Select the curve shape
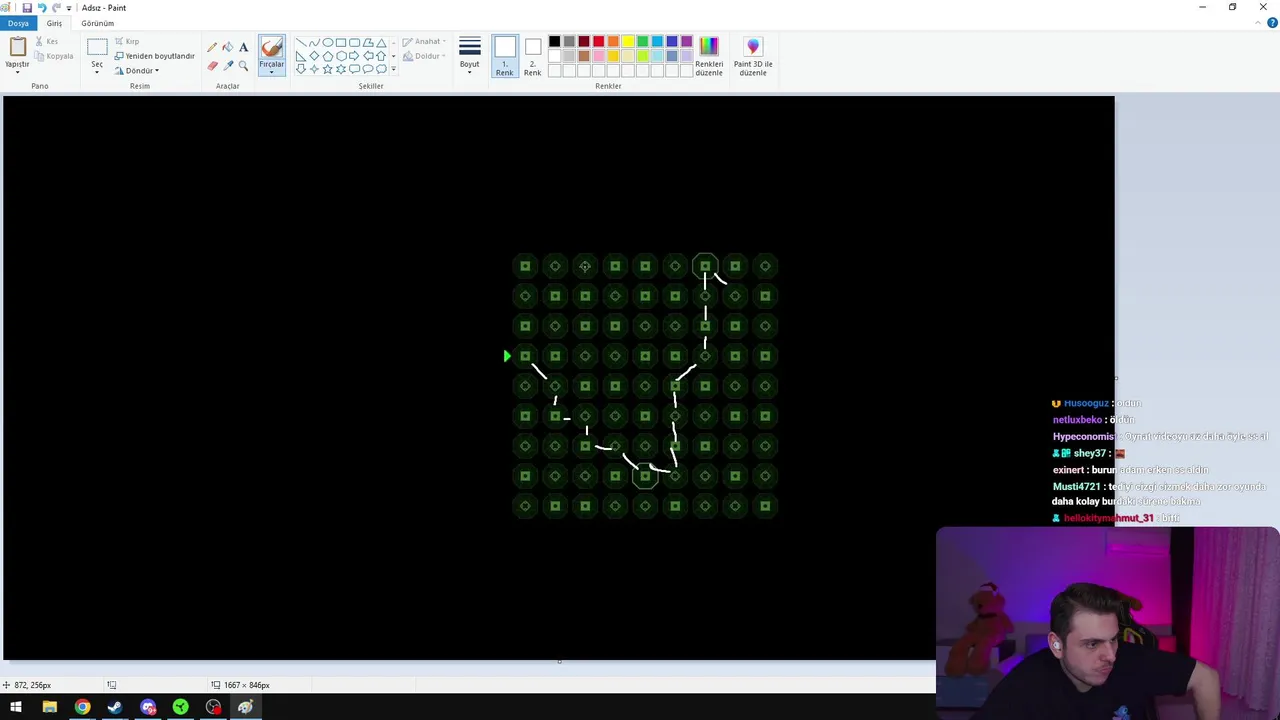The width and height of the screenshot is (1280, 720). pos(314,43)
